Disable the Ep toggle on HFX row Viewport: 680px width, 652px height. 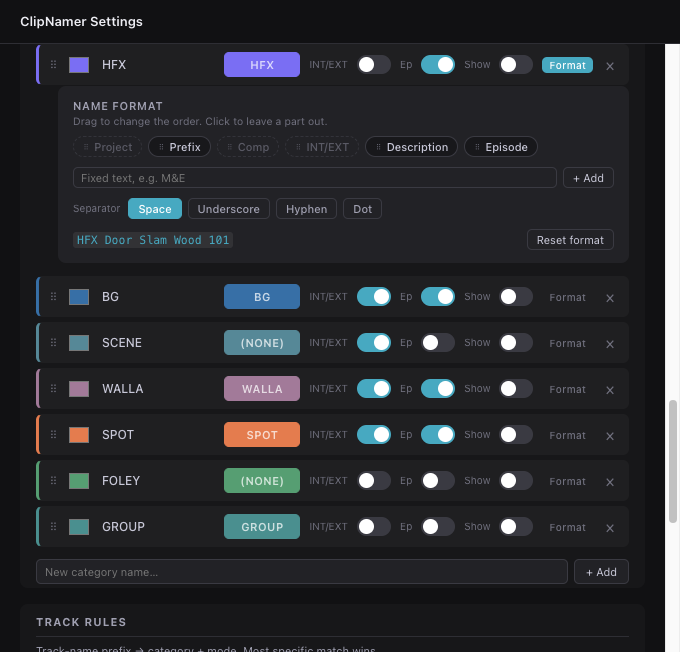click(438, 65)
